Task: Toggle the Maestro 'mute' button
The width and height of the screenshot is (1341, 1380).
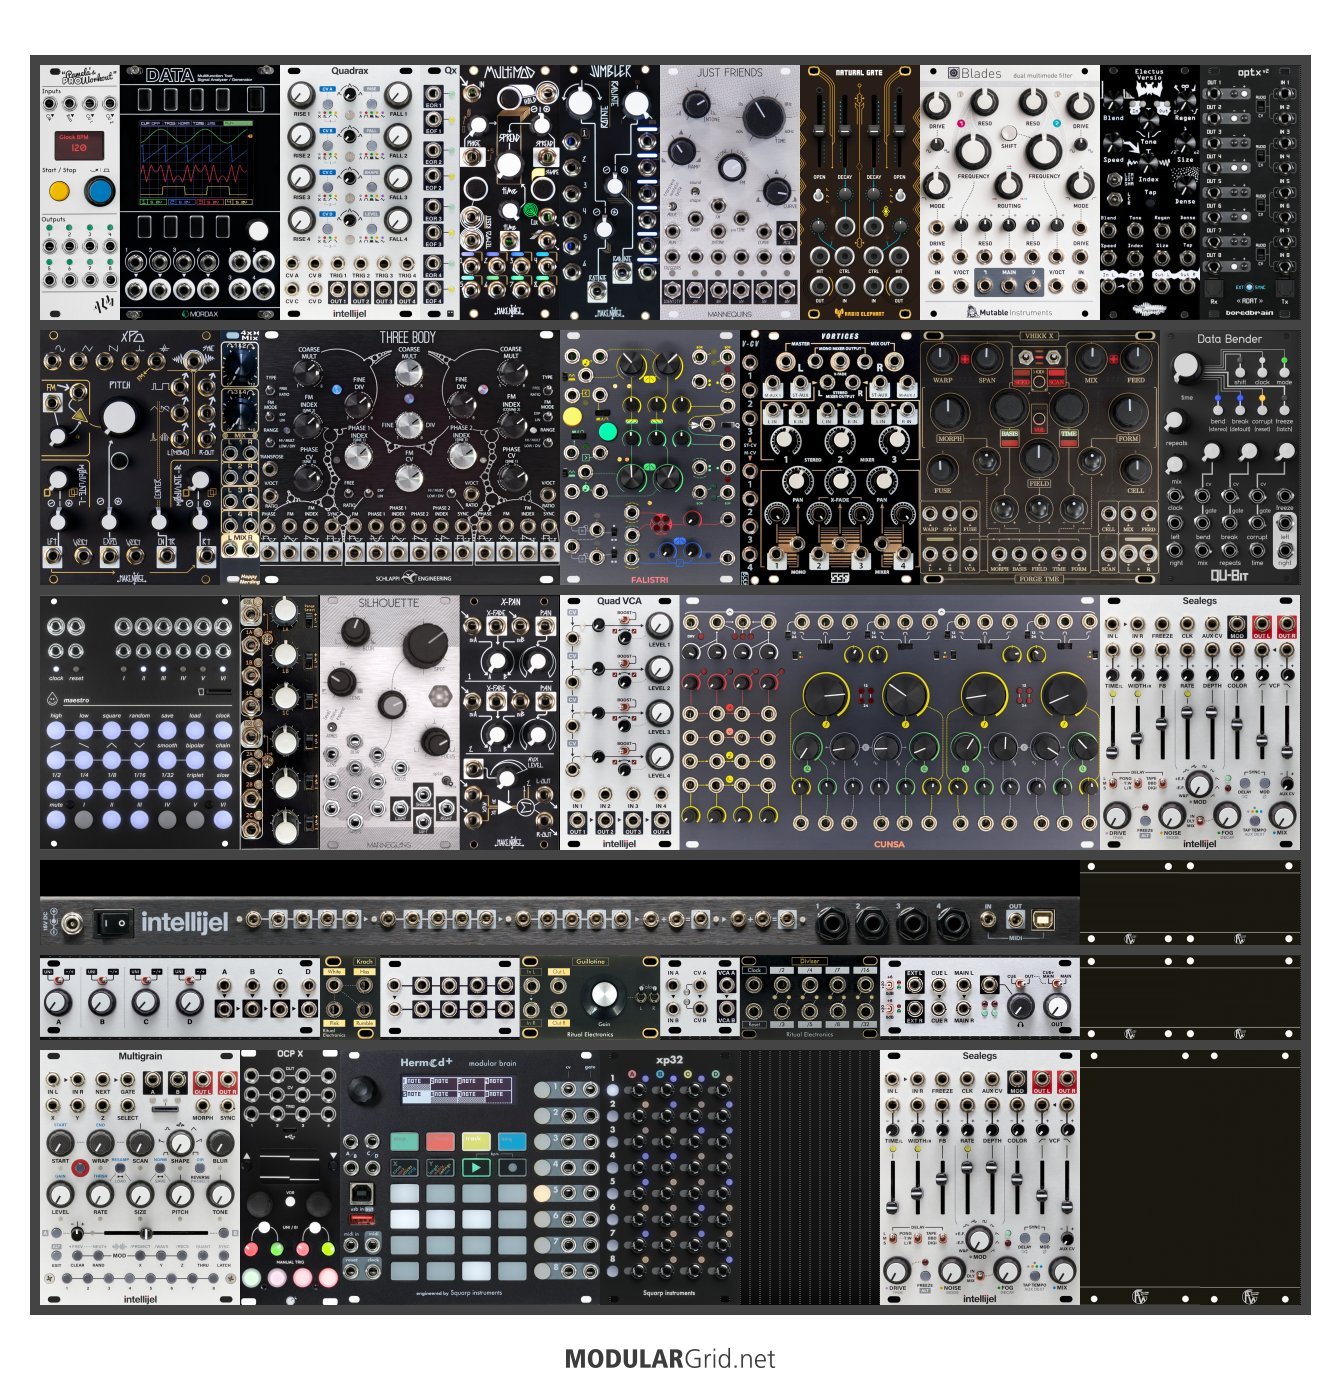Action: [x=56, y=819]
